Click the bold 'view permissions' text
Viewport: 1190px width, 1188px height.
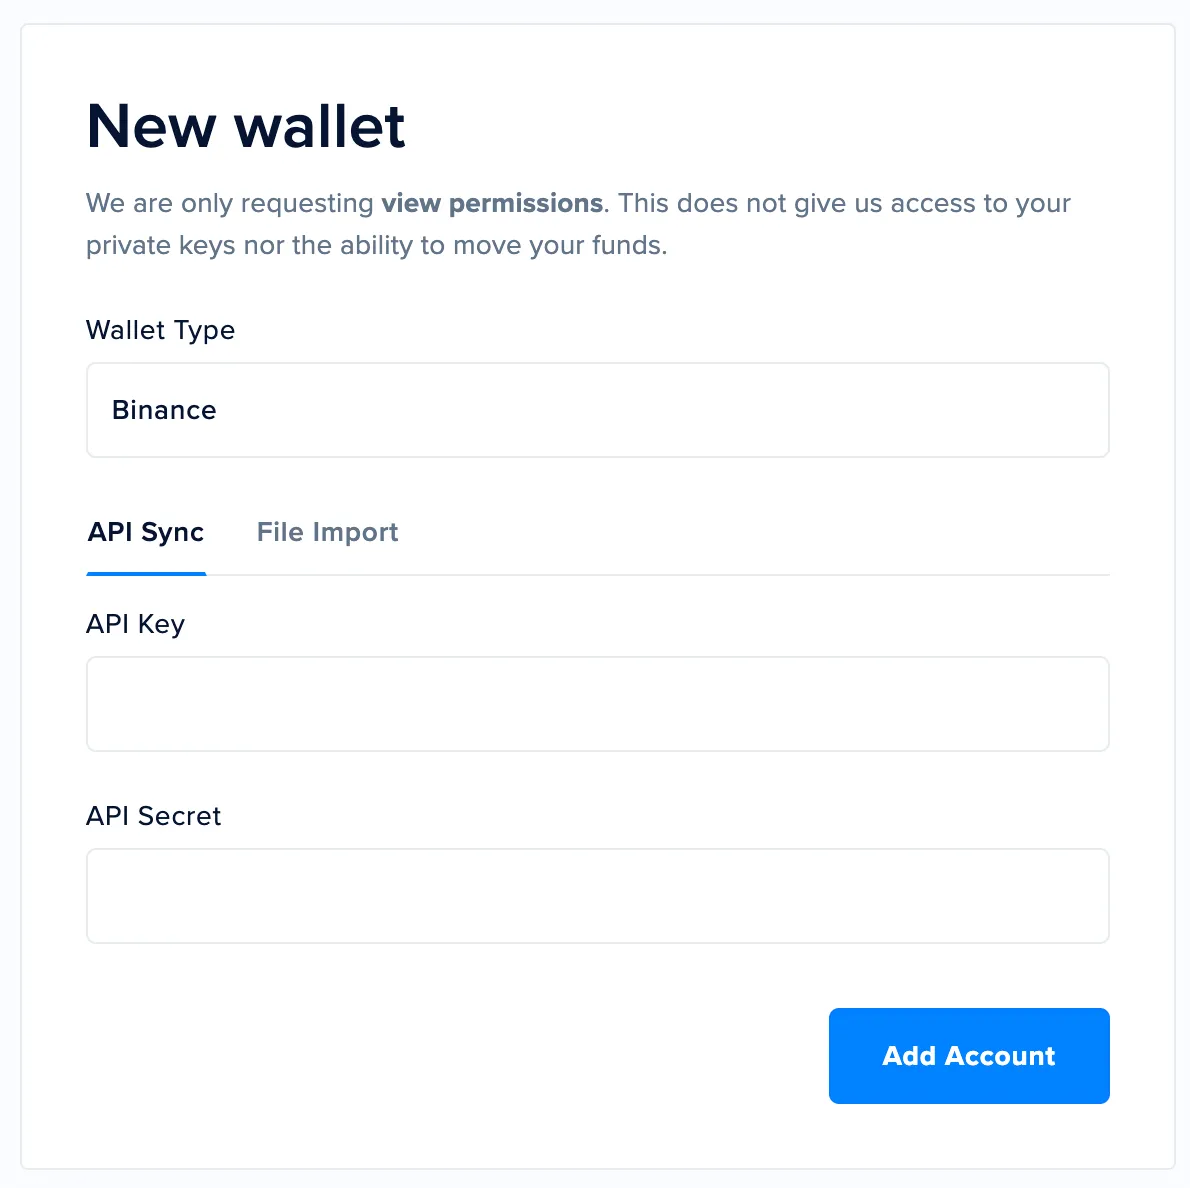point(492,203)
